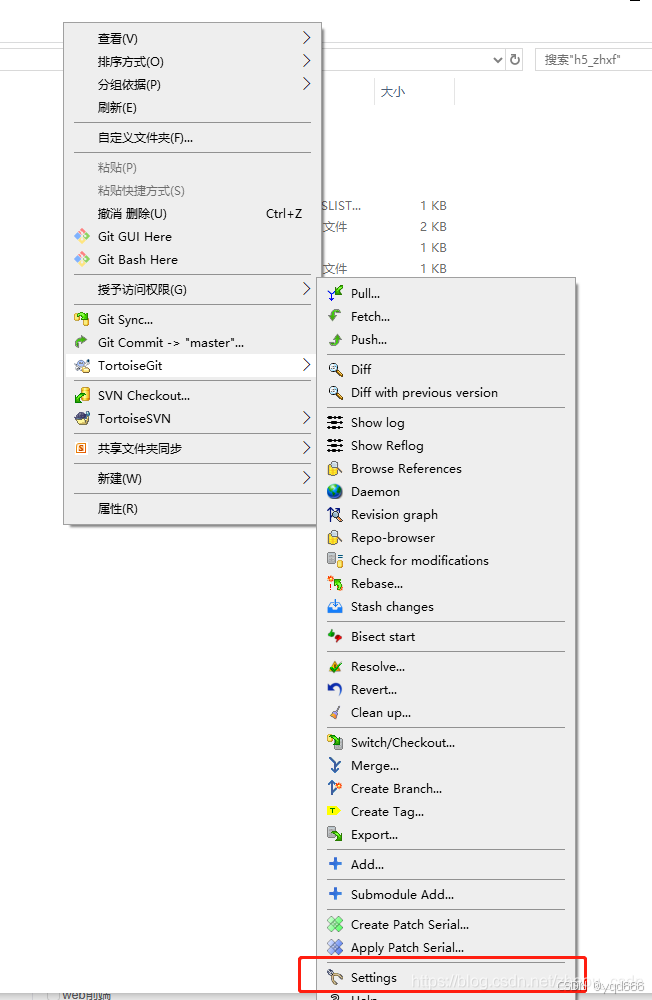Click the Create Patch Serial icon
This screenshot has height=1000, width=652.
click(335, 924)
